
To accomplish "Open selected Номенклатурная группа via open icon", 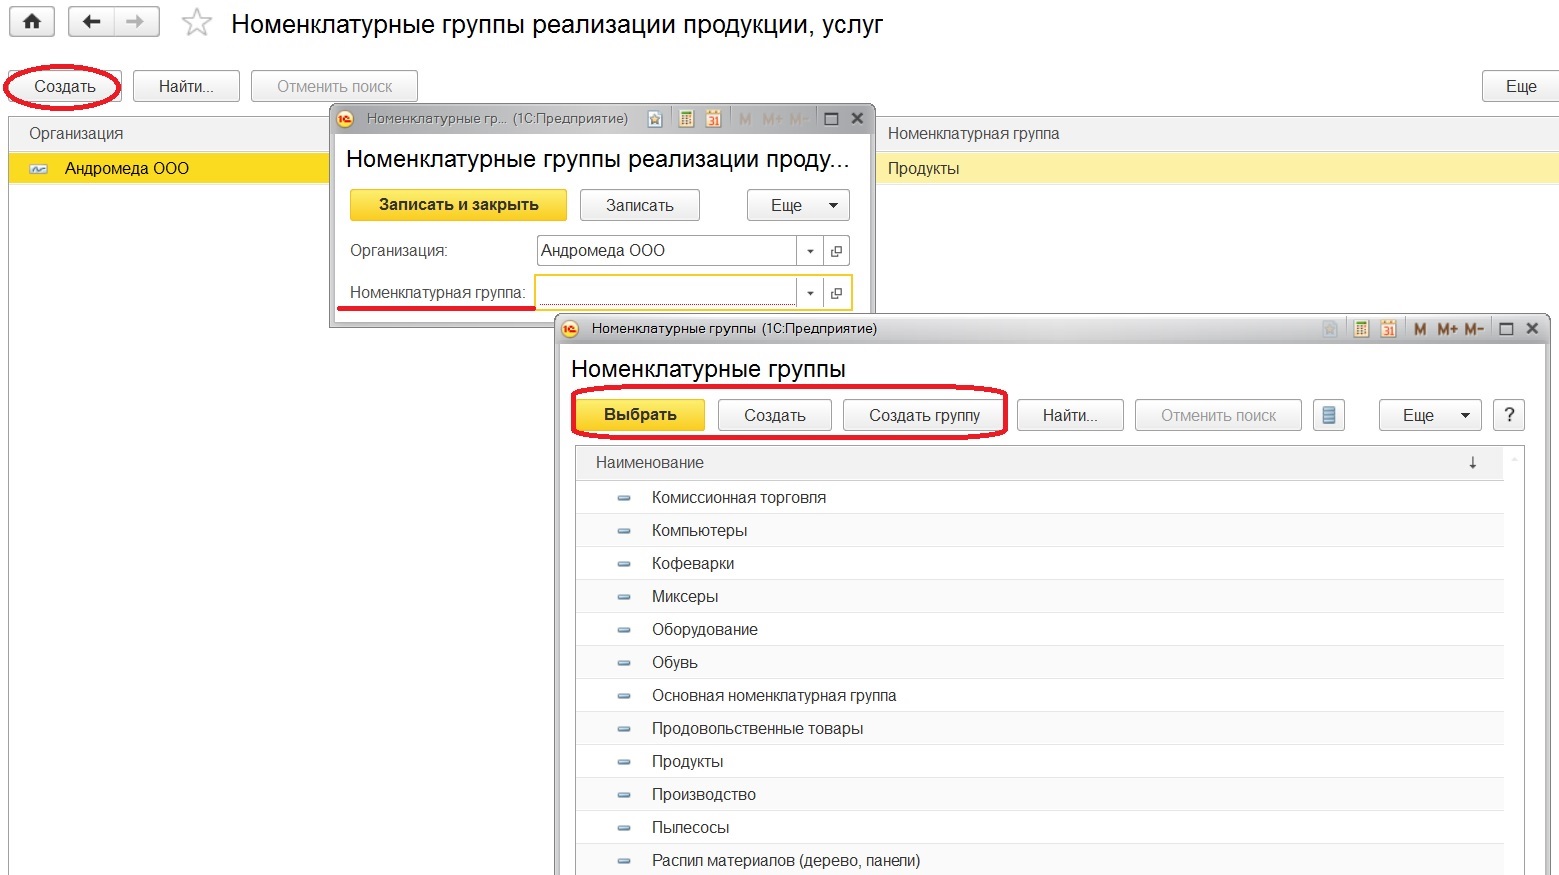I will tap(837, 293).
